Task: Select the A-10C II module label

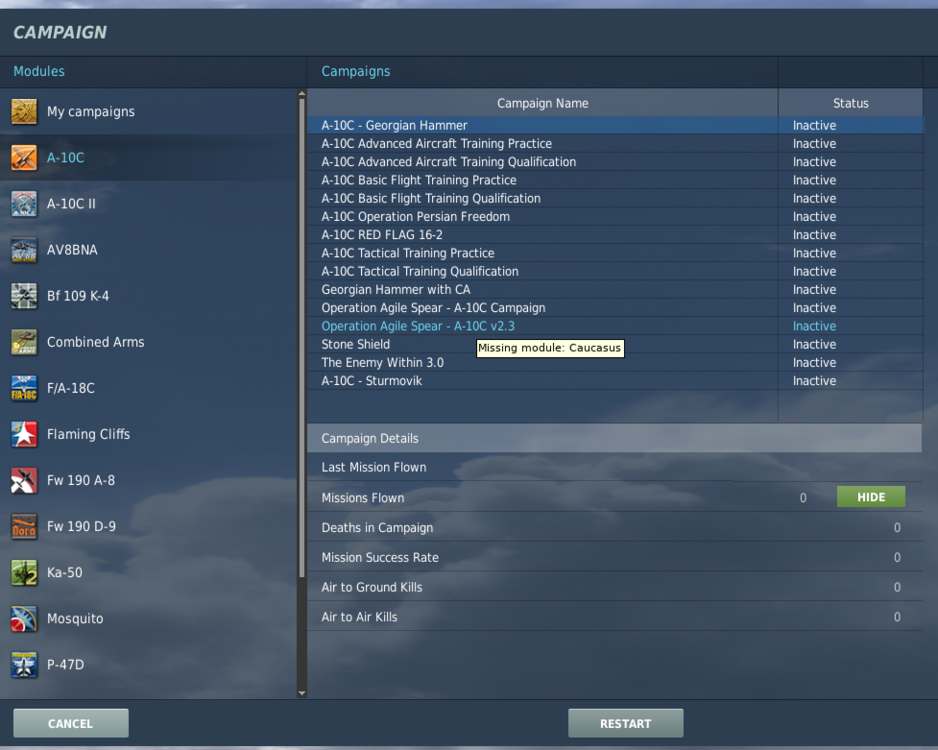Action: pyautogui.click(x=71, y=204)
